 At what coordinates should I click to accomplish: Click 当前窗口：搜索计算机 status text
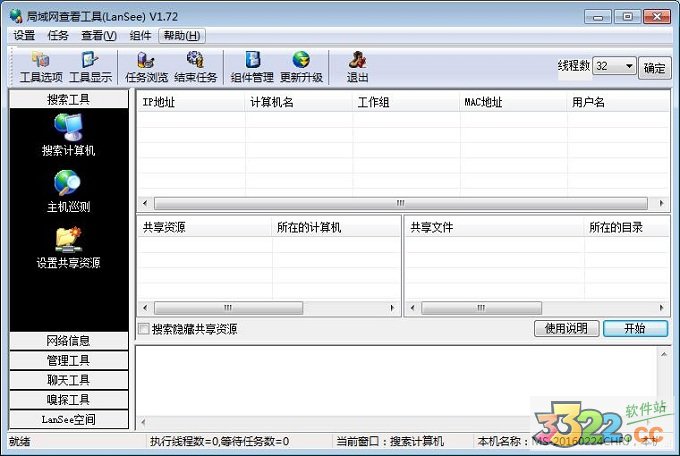pyautogui.click(x=390, y=441)
